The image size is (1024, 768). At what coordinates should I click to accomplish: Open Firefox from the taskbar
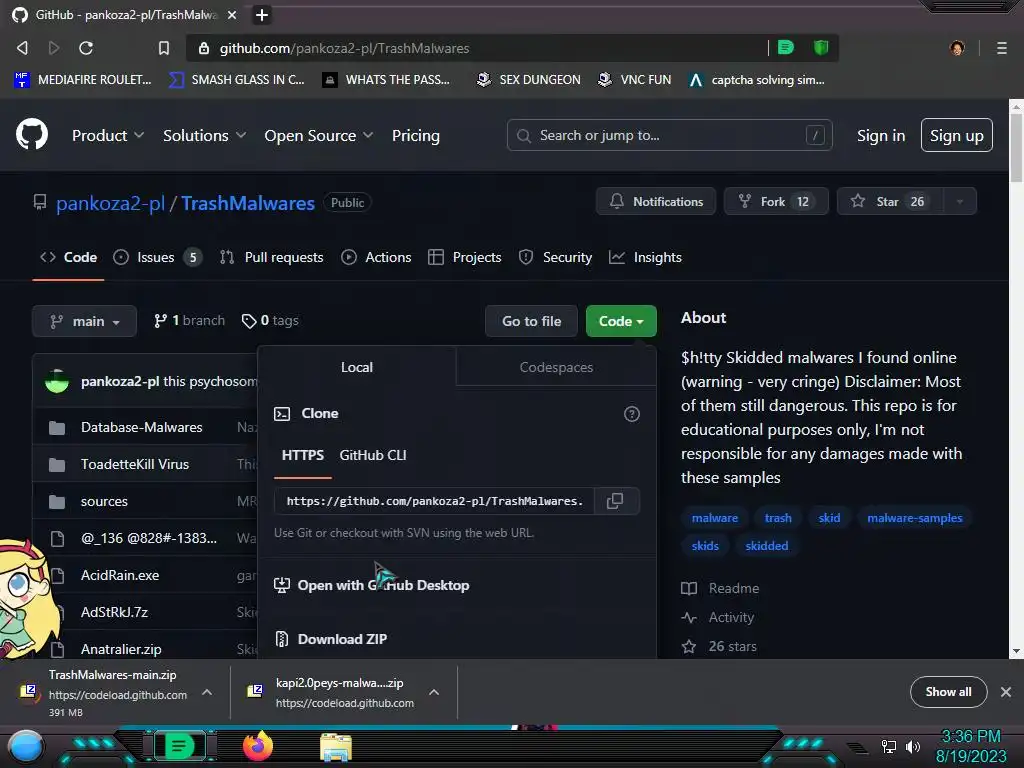(258, 746)
